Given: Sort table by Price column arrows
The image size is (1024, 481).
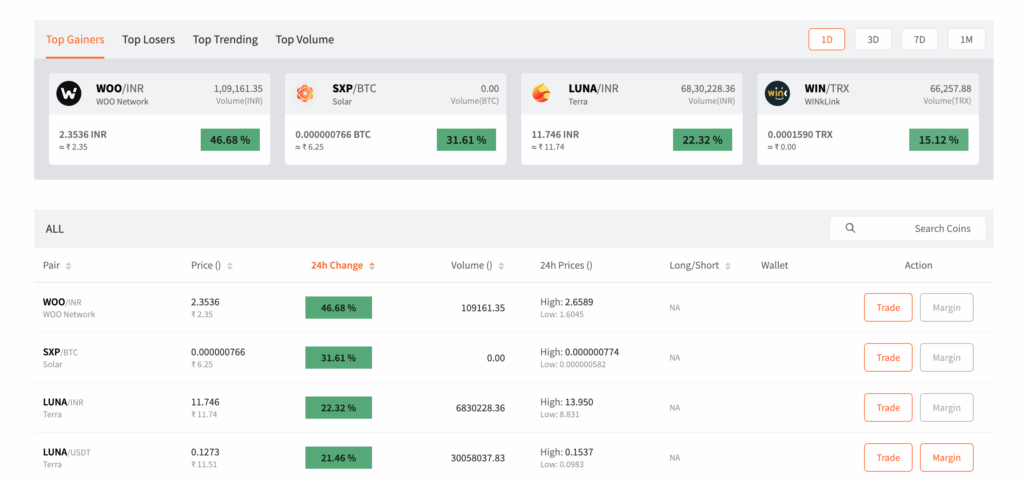Looking at the screenshot, I should (x=229, y=266).
